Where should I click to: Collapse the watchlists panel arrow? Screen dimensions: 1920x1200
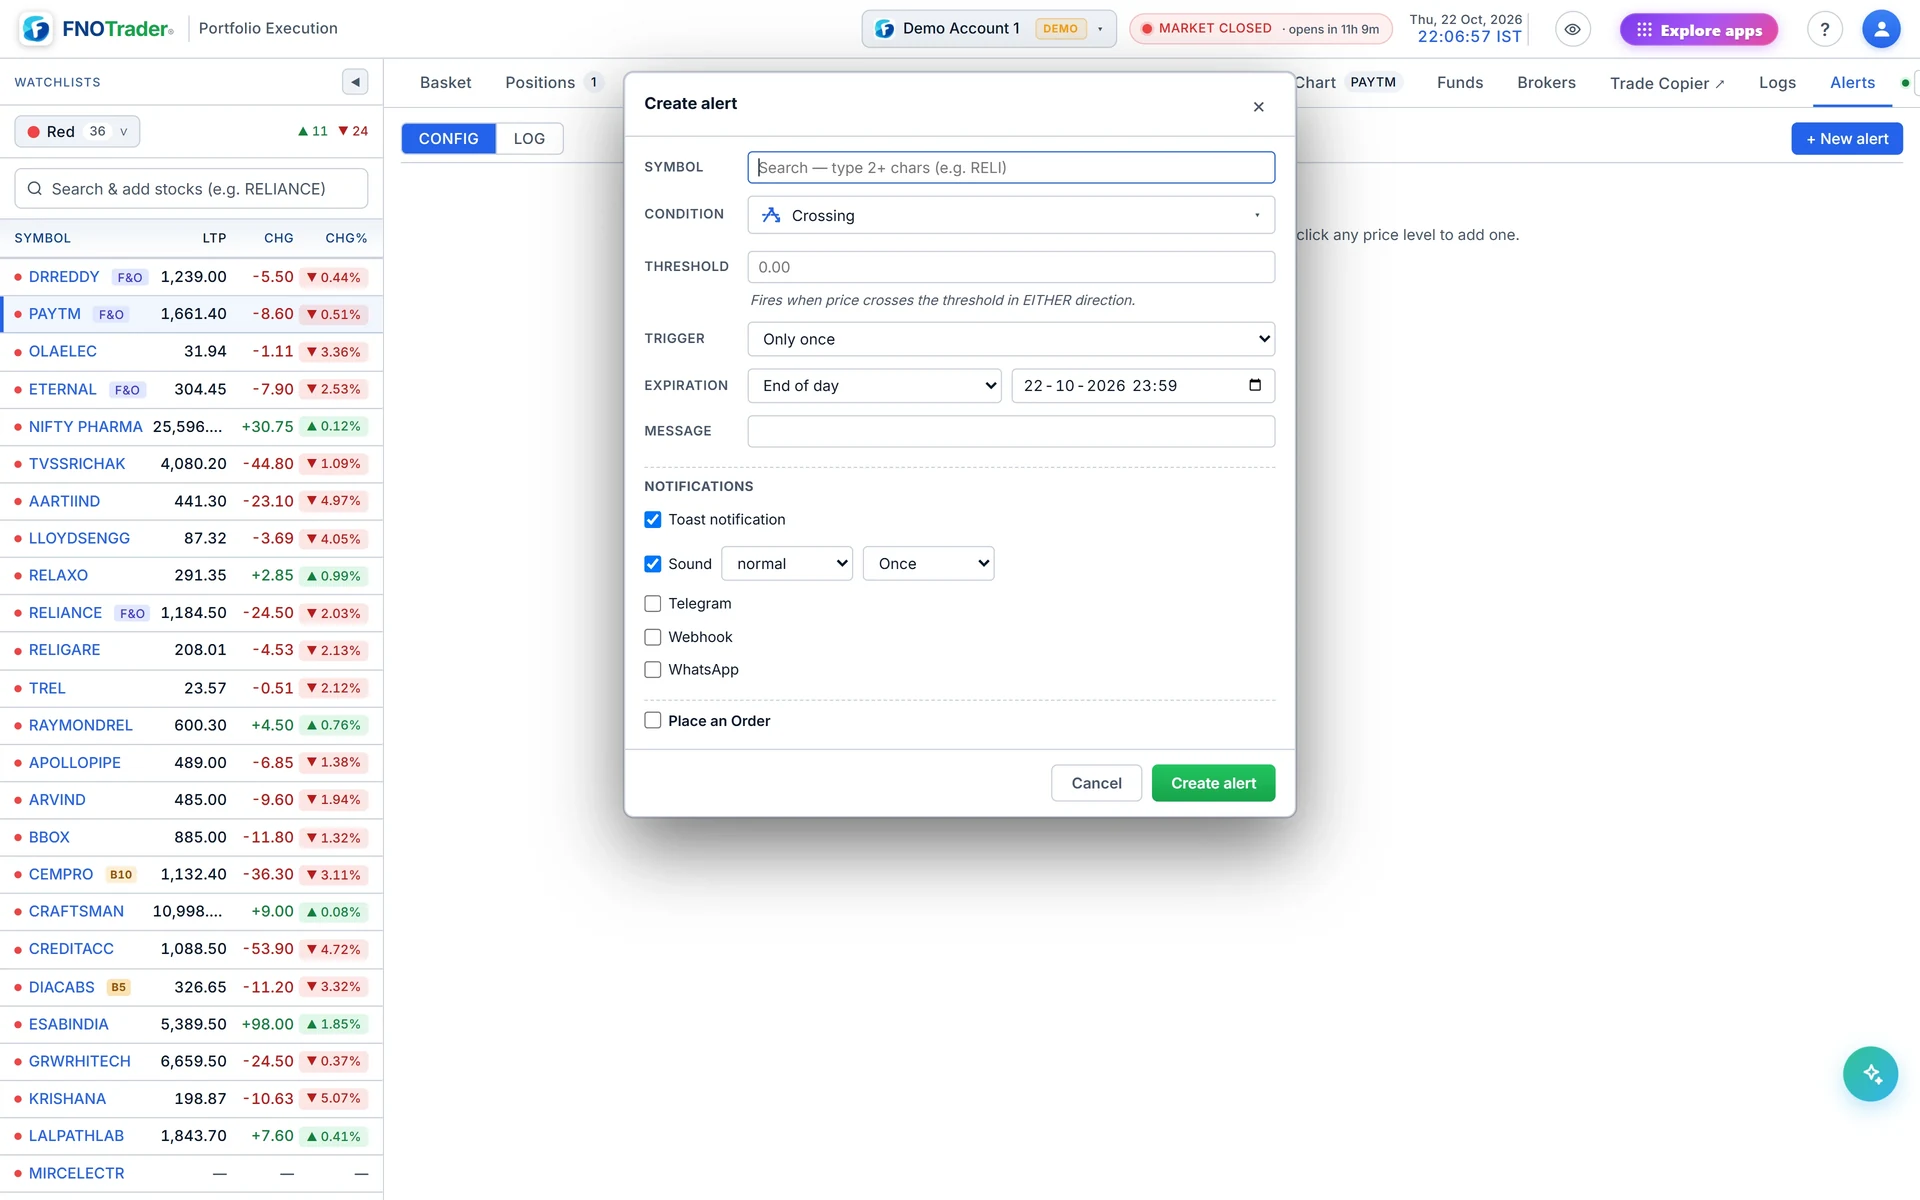[x=355, y=82]
